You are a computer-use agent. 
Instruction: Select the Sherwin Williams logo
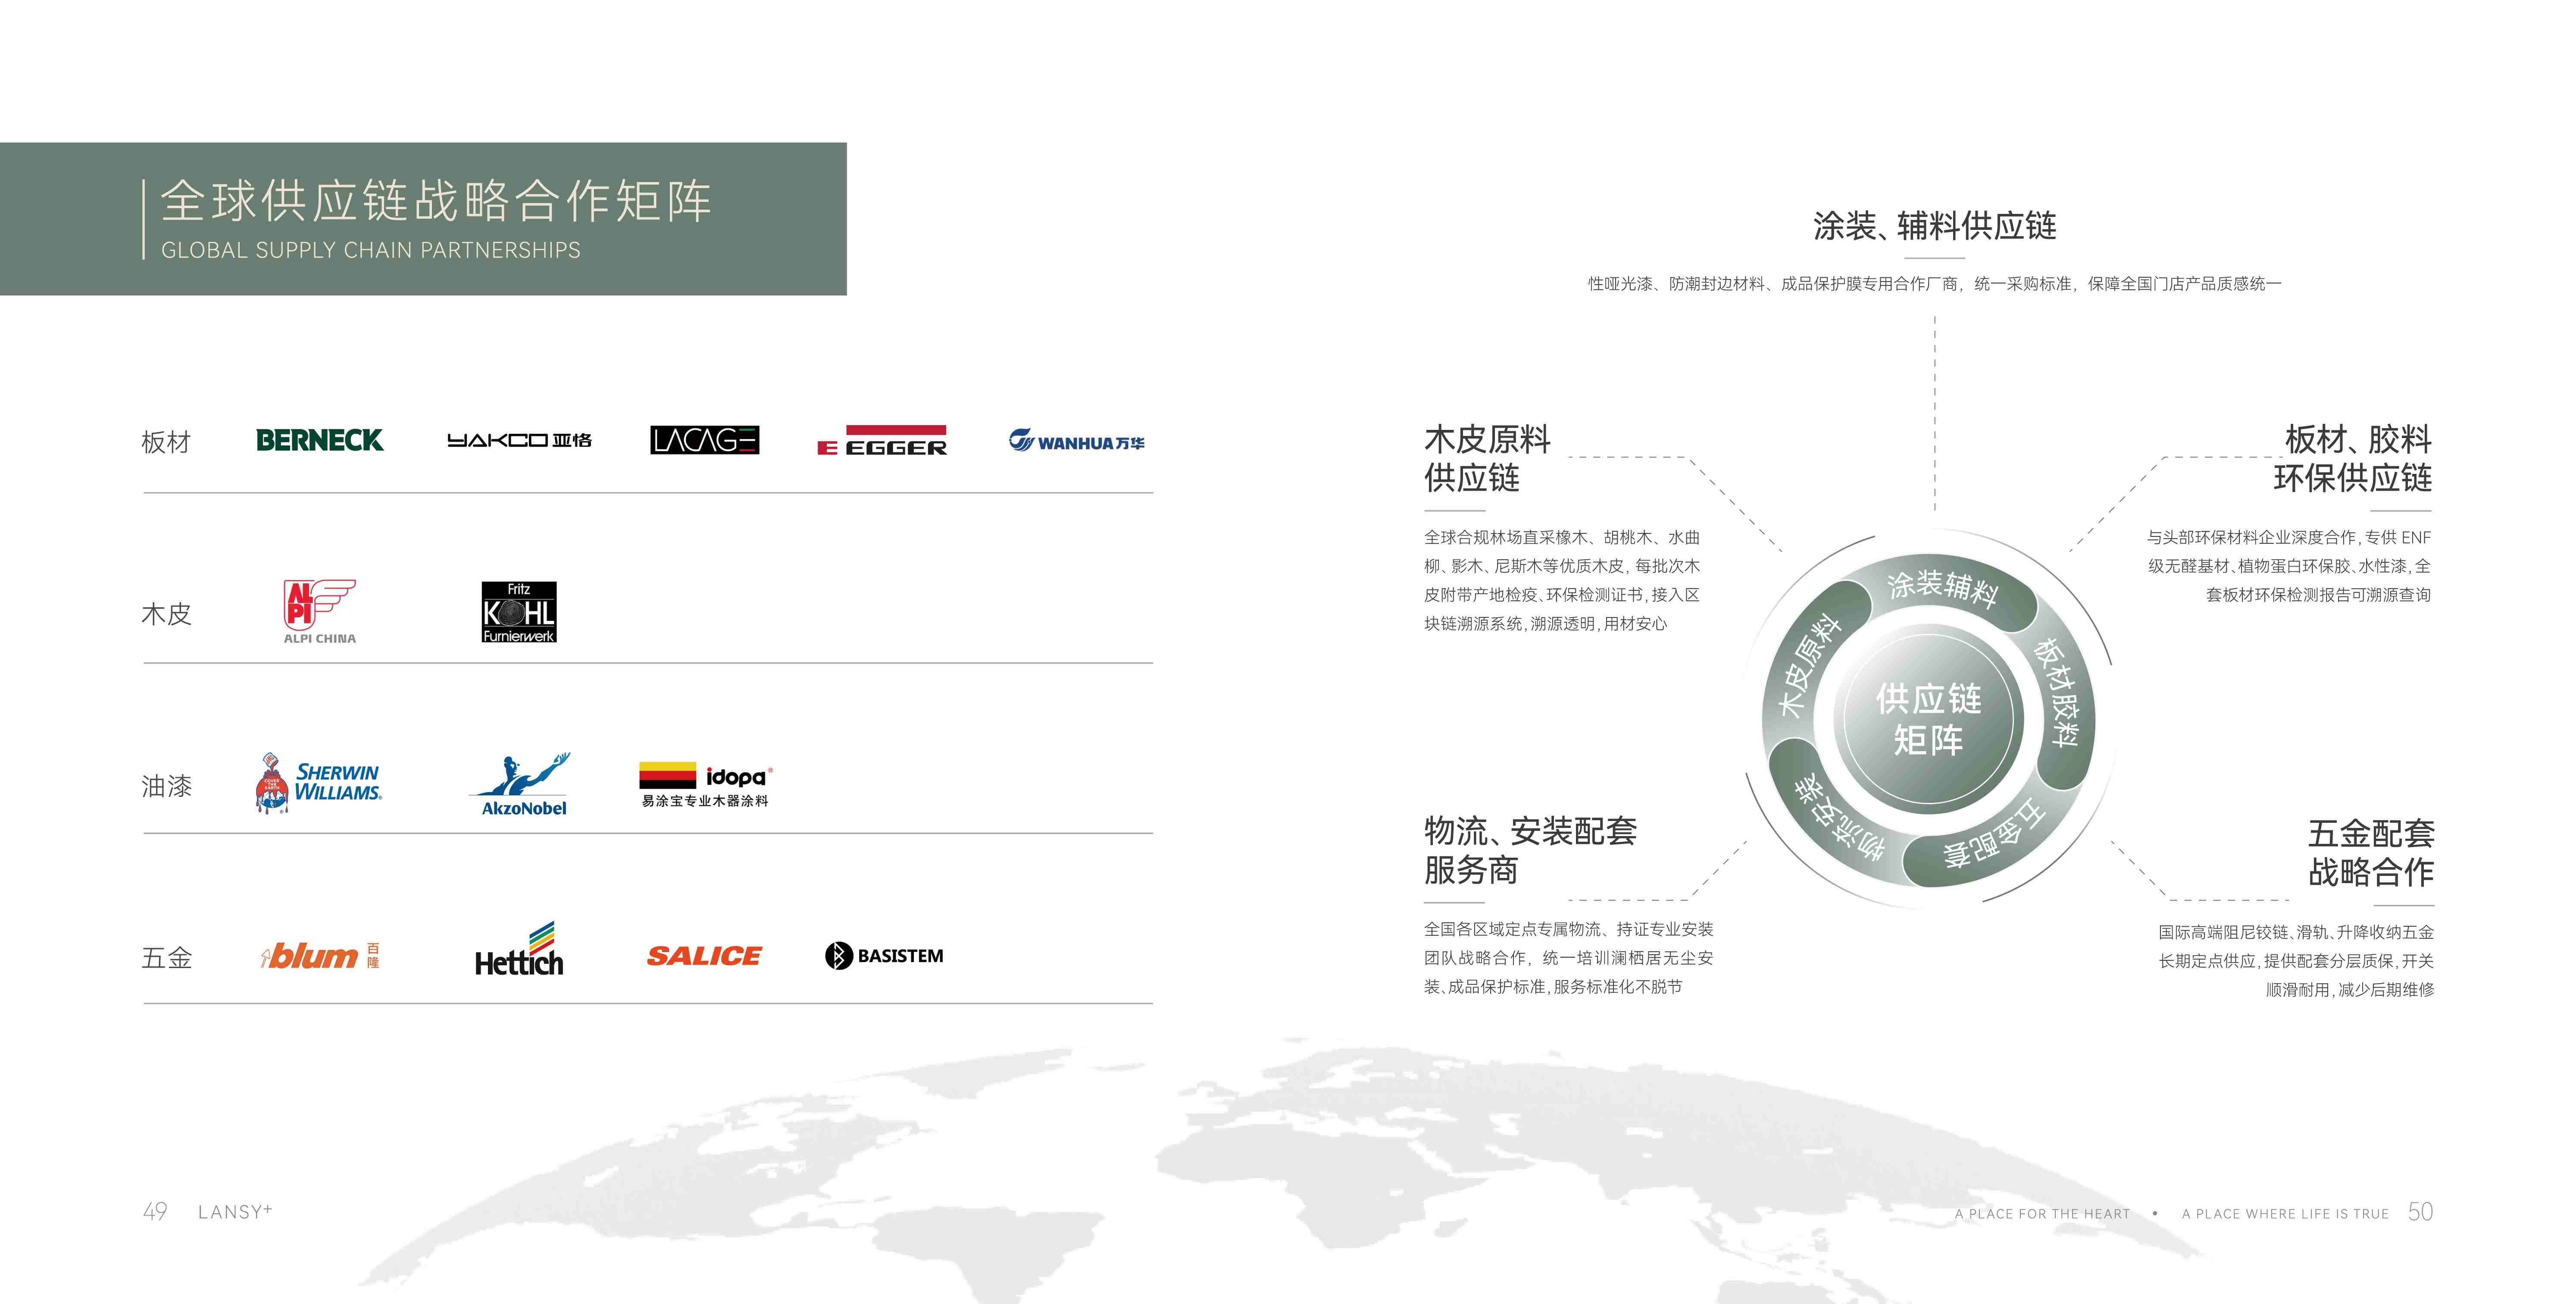tap(319, 784)
